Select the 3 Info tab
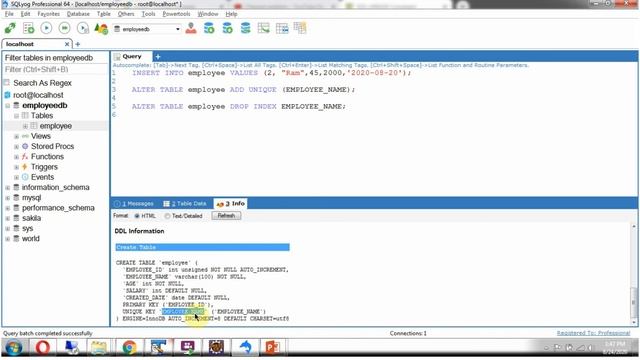The height and width of the screenshot is (360, 640). (x=231, y=203)
